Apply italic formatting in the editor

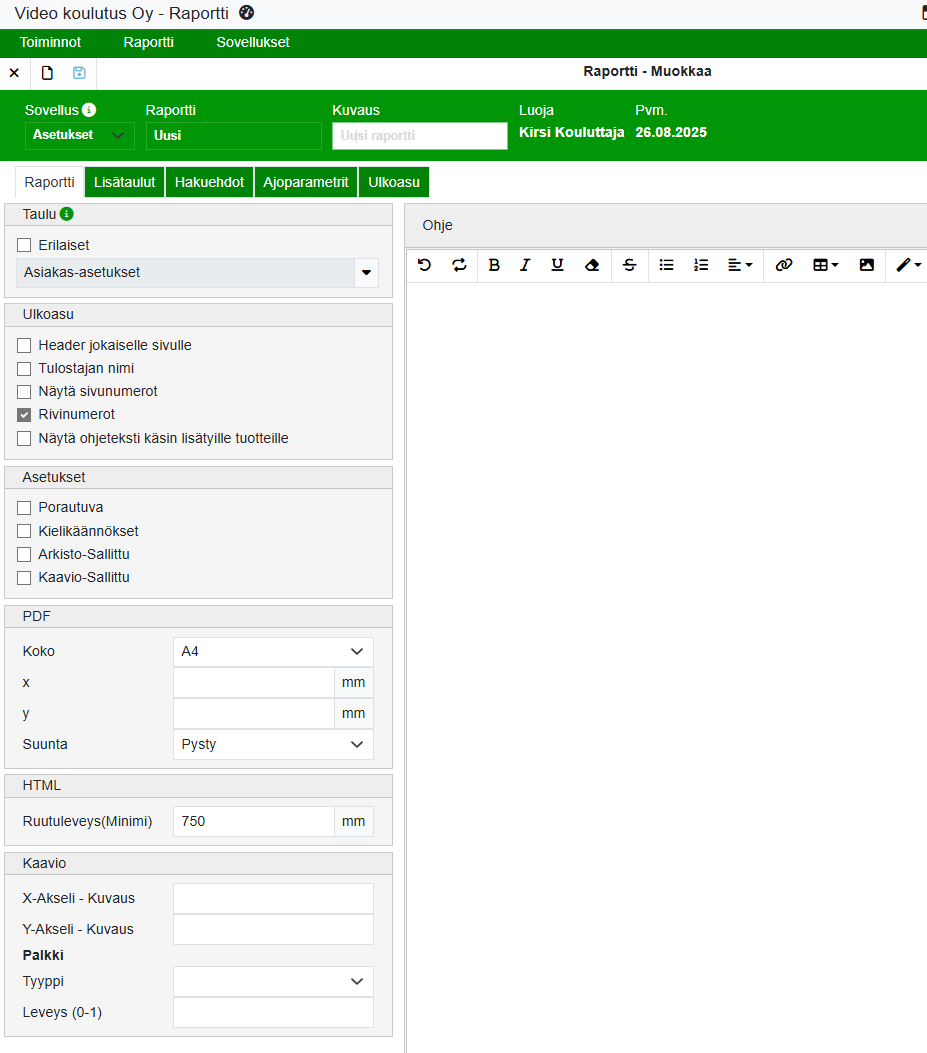525,265
